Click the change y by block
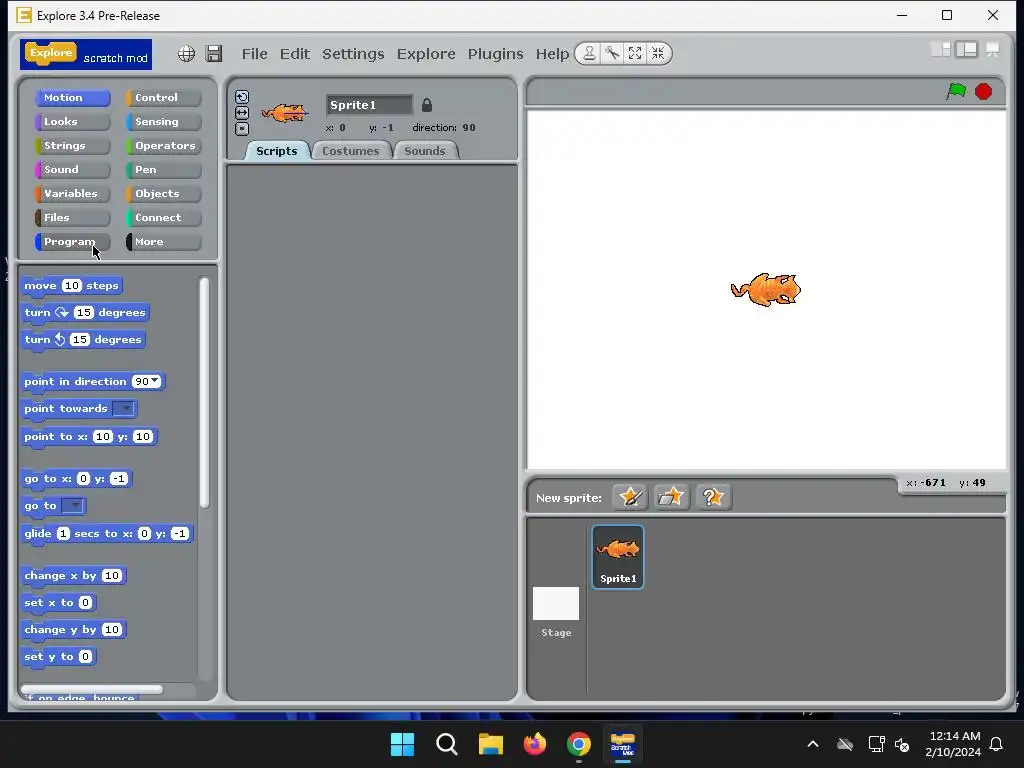Viewport: 1024px width, 768px height. tap(73, 630)
